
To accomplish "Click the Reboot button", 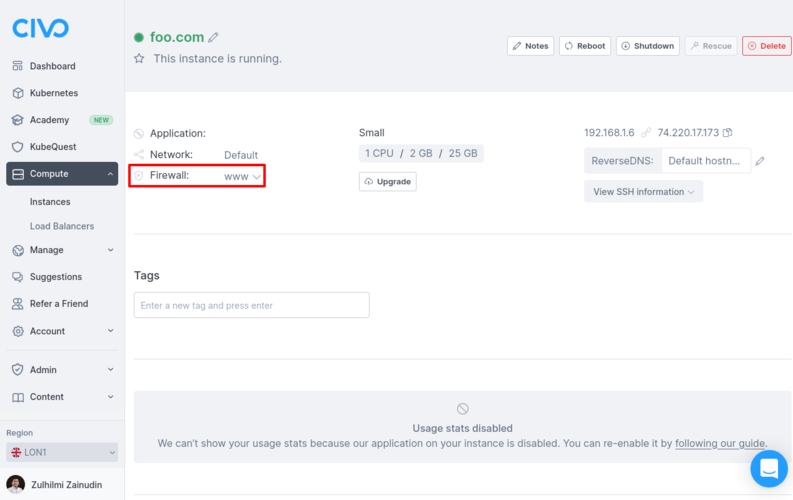I will (x=584, y=46).
